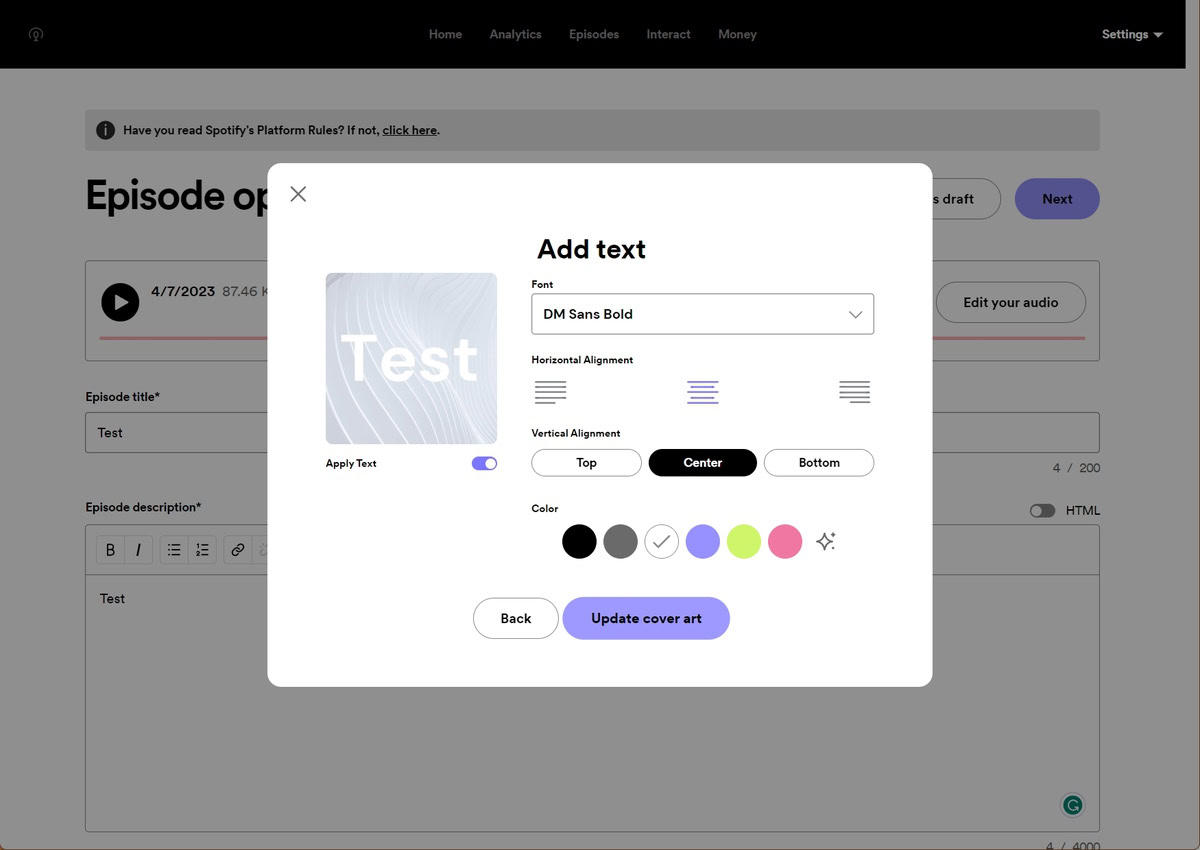Open Analytics tab

(515, 34)
